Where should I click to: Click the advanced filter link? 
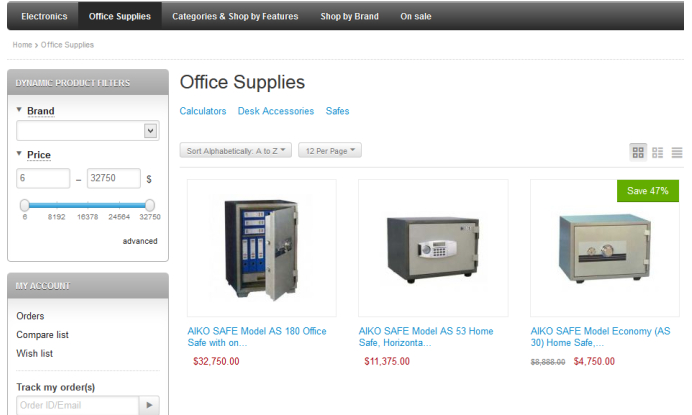140,241
